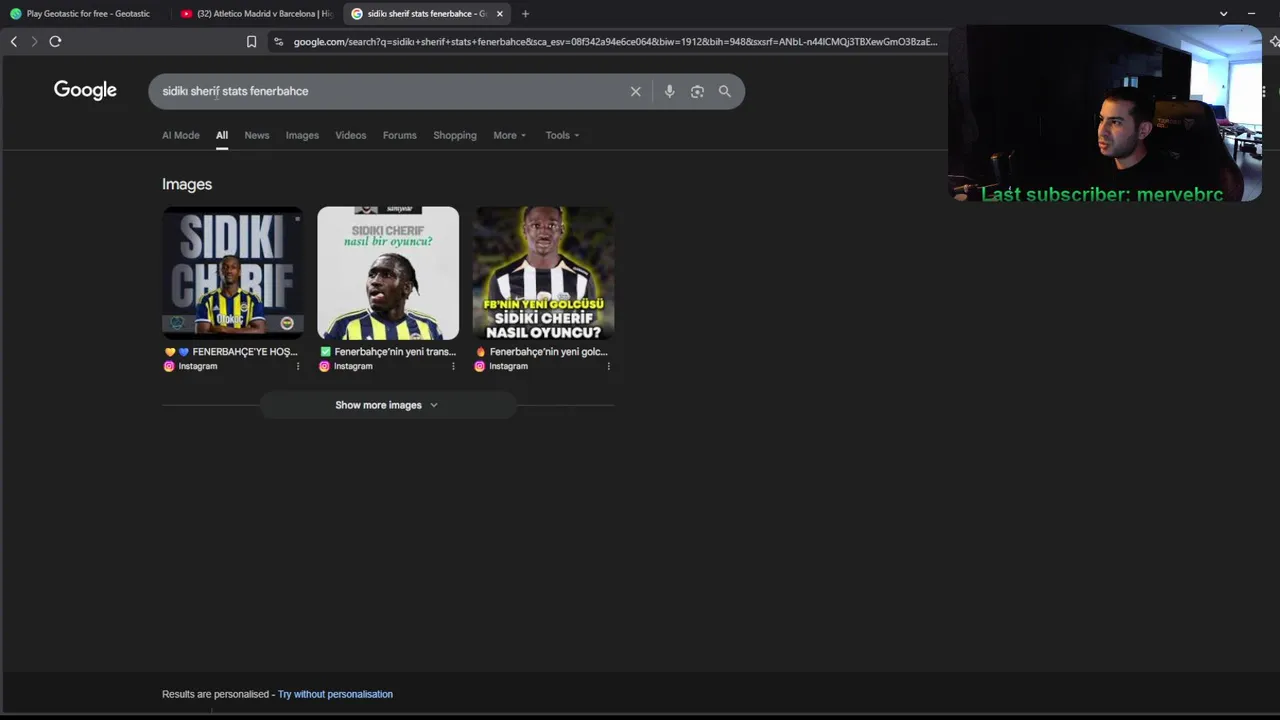Image resolution: width=1280 pixels, height=720 pixels.
Task: Open the nasıl bir oyuncu image thumbnail
Action: click(388, 273)
